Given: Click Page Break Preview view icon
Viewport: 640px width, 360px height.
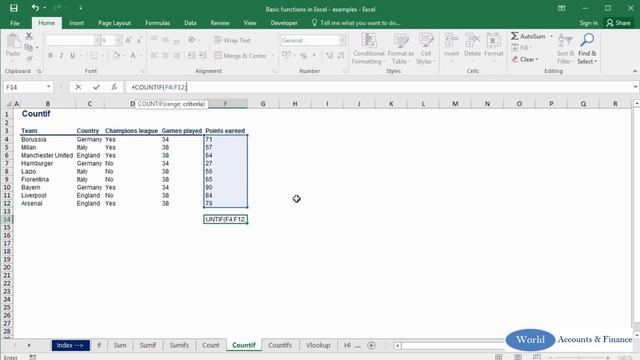Looking at the screenshot, I should (537, 357).
